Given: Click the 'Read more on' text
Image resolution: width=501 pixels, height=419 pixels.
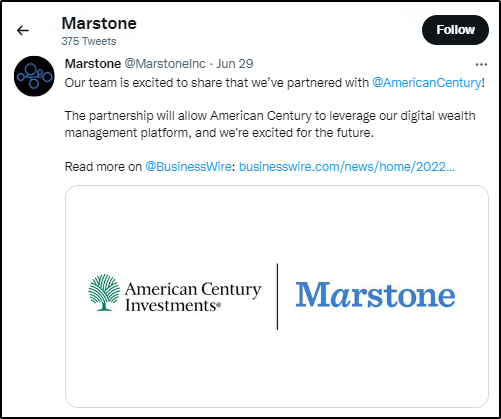Looking at the screenshot, I should tap(103, 166).
